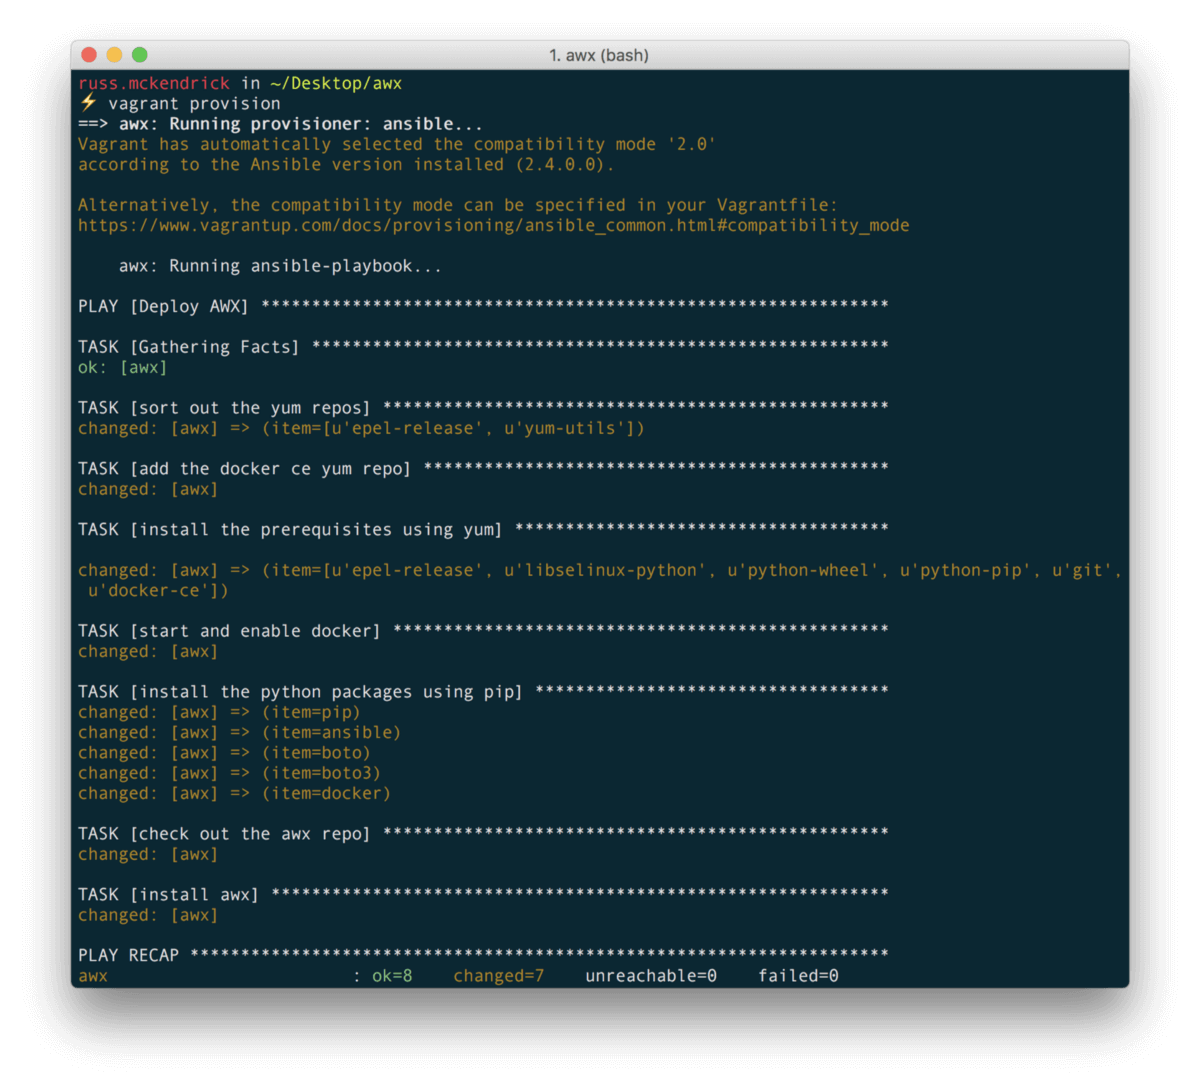Click 'TASK [sort out the yum repos]'
1200x1089 pixels.
(x=224, y=408)
